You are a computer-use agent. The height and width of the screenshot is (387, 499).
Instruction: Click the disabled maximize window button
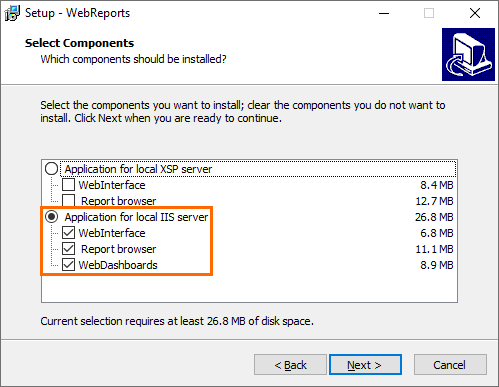point(429,13)
